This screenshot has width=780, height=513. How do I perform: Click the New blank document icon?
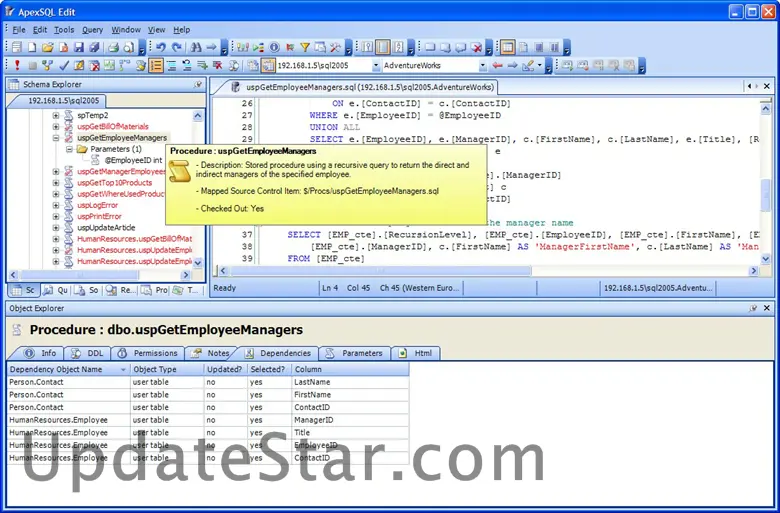point(32,48)
